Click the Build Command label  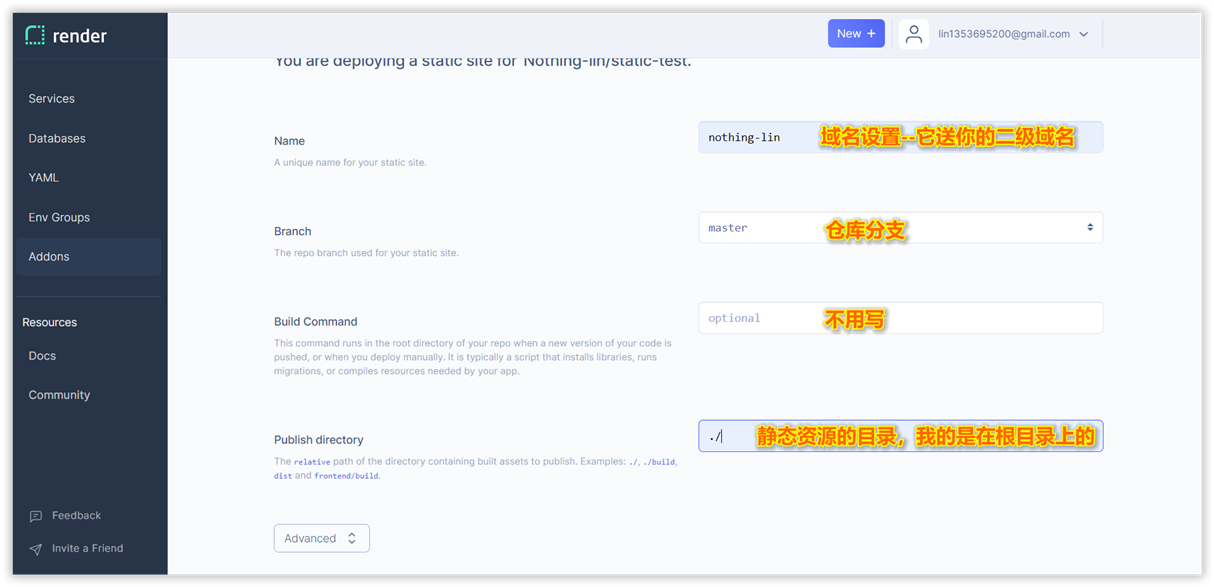(316, 322)
